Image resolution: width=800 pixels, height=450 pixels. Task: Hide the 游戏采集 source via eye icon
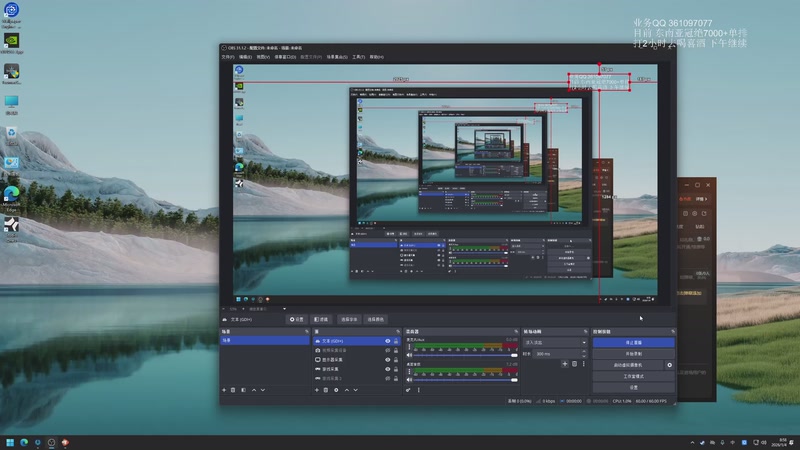(x=388, y=369)
